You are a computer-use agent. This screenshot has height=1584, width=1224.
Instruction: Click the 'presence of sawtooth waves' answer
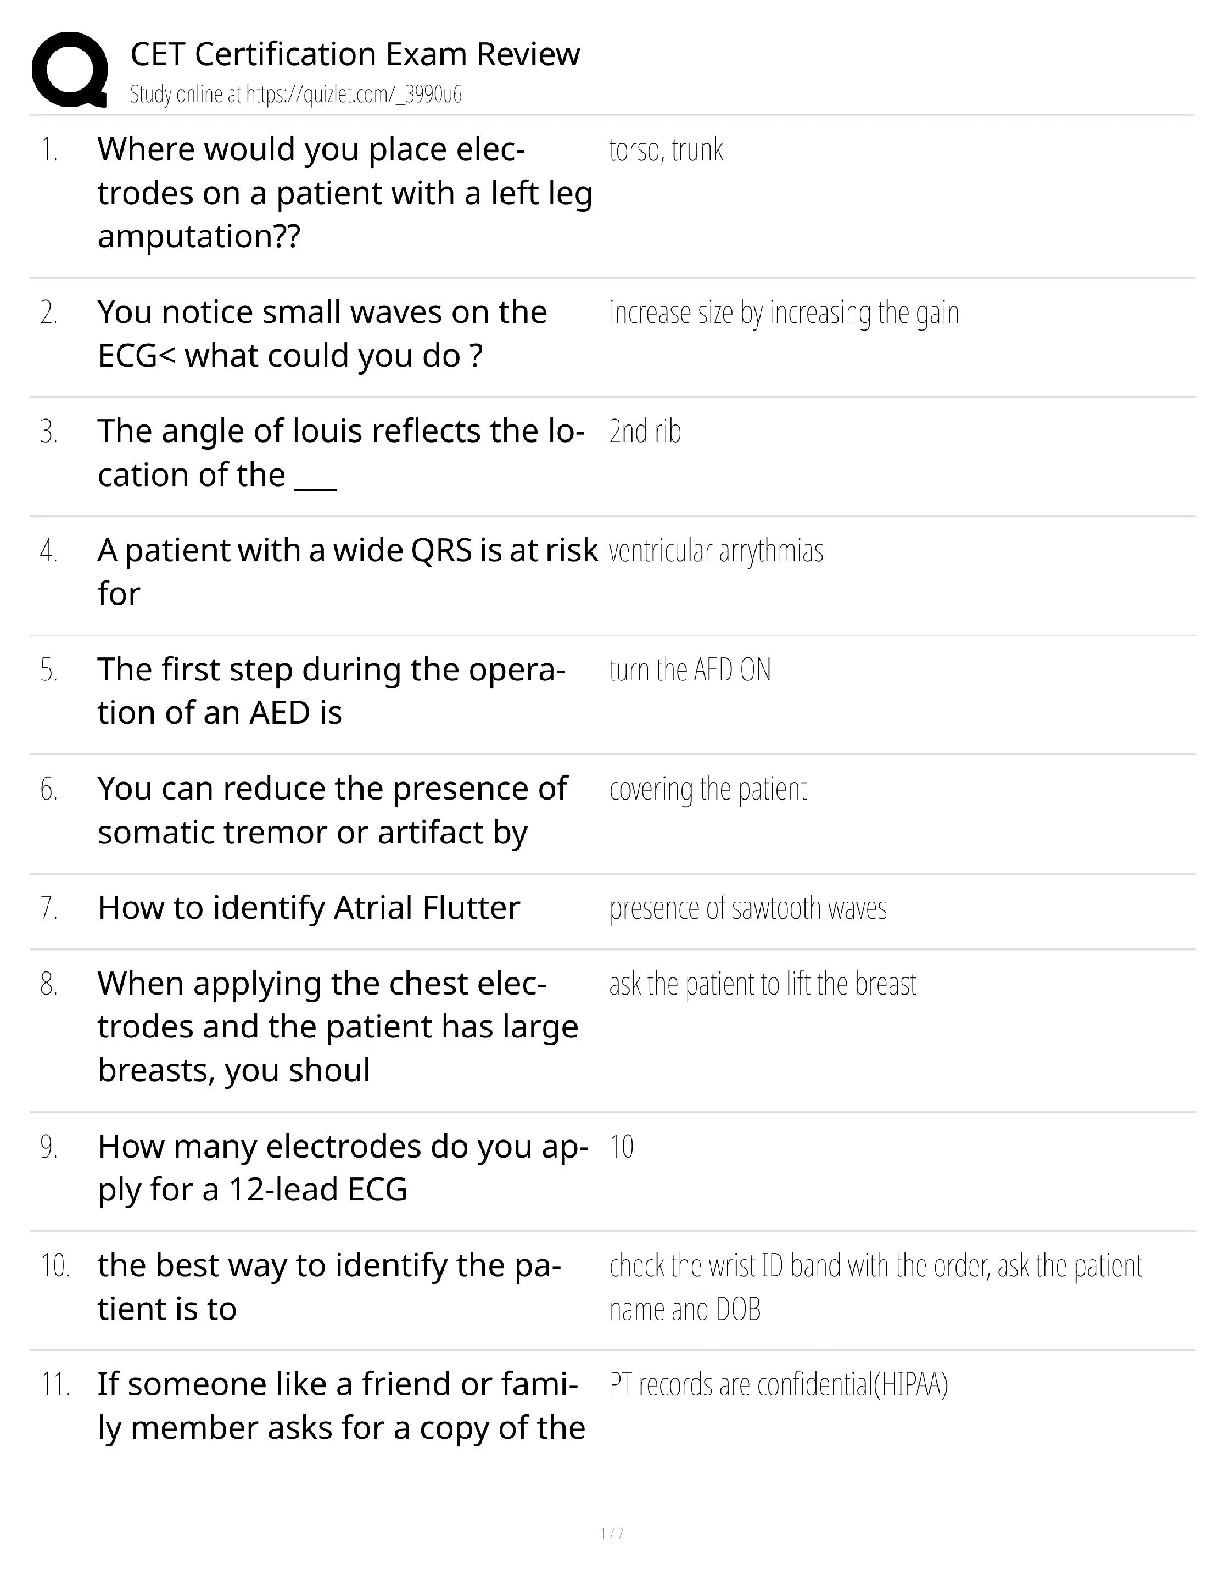748,909
